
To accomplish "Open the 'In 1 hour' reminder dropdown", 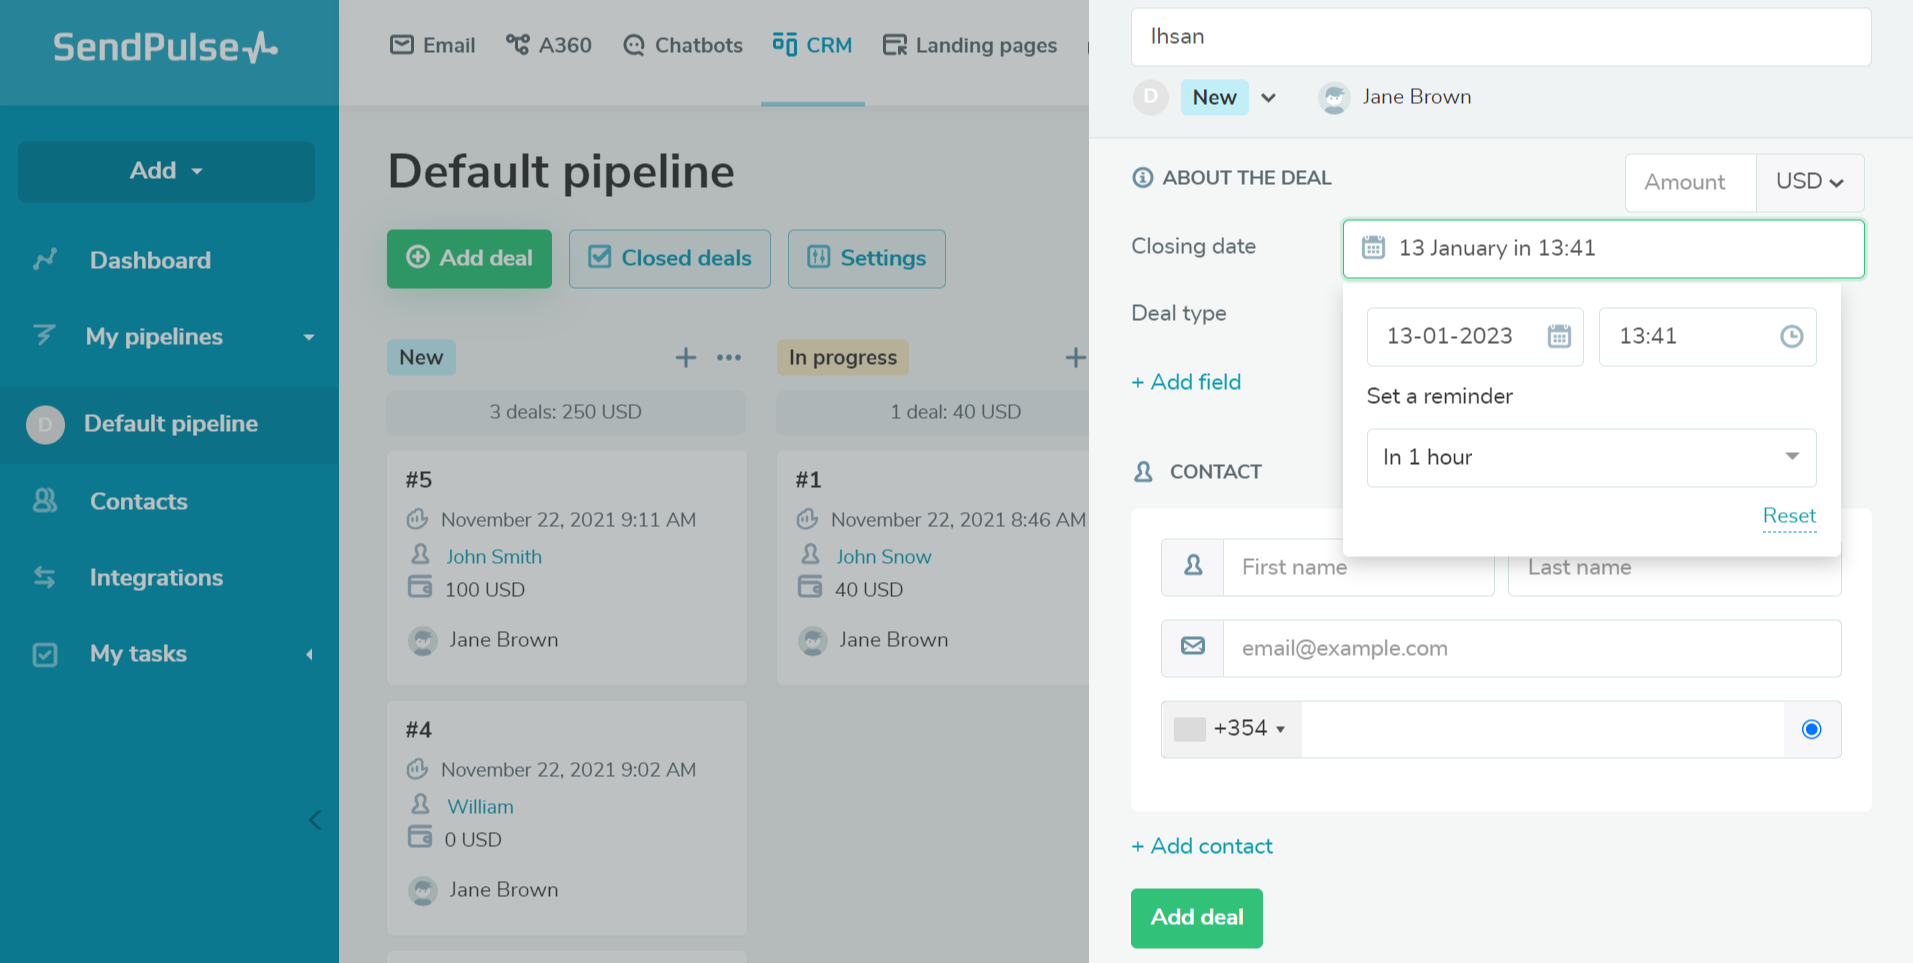I will click(1590, 458).
